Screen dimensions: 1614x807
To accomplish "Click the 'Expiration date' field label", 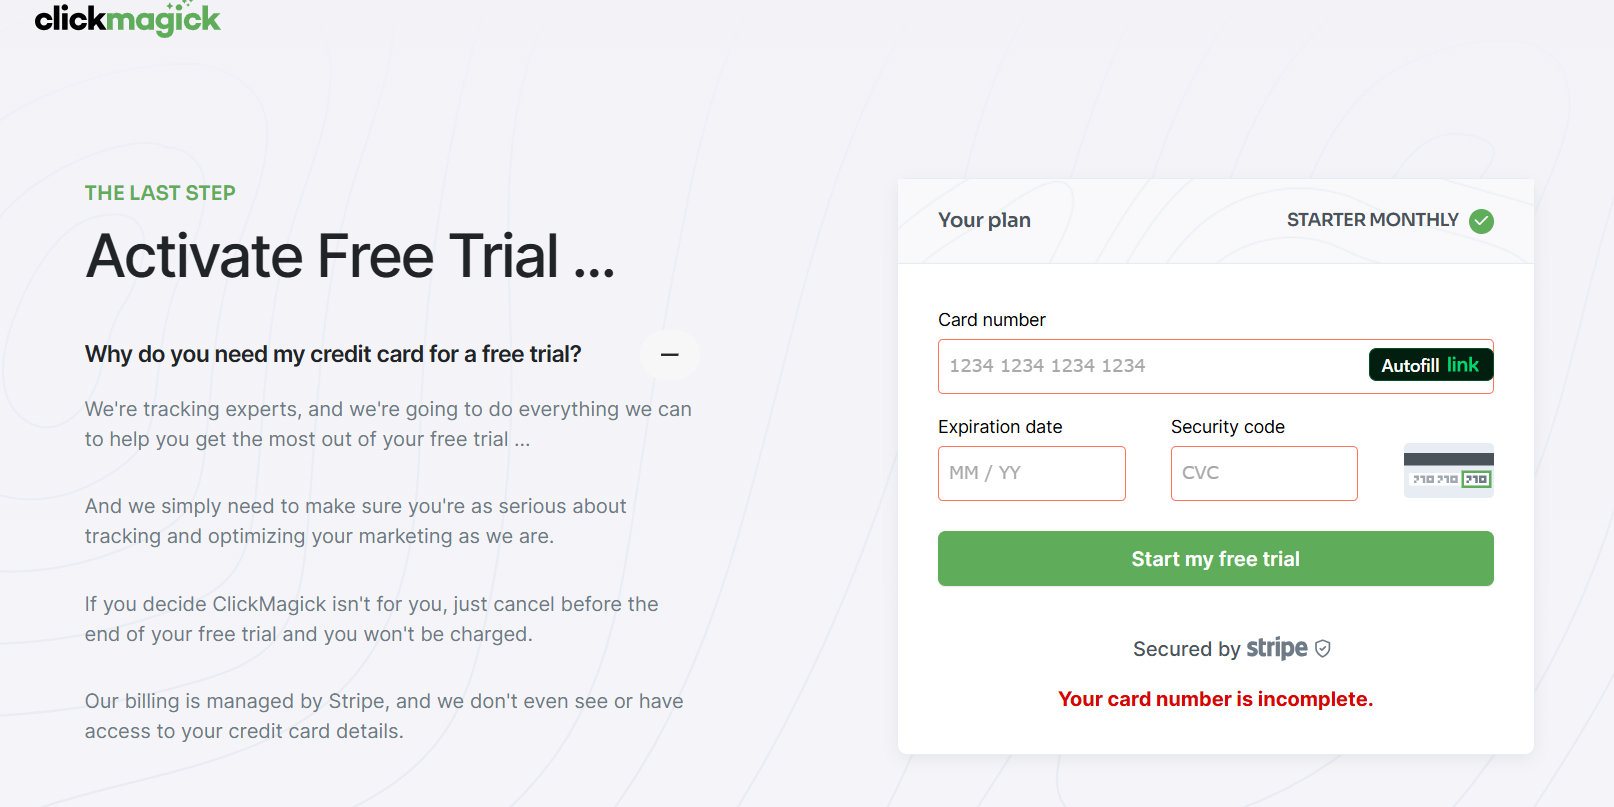I will click(1000, 427).
